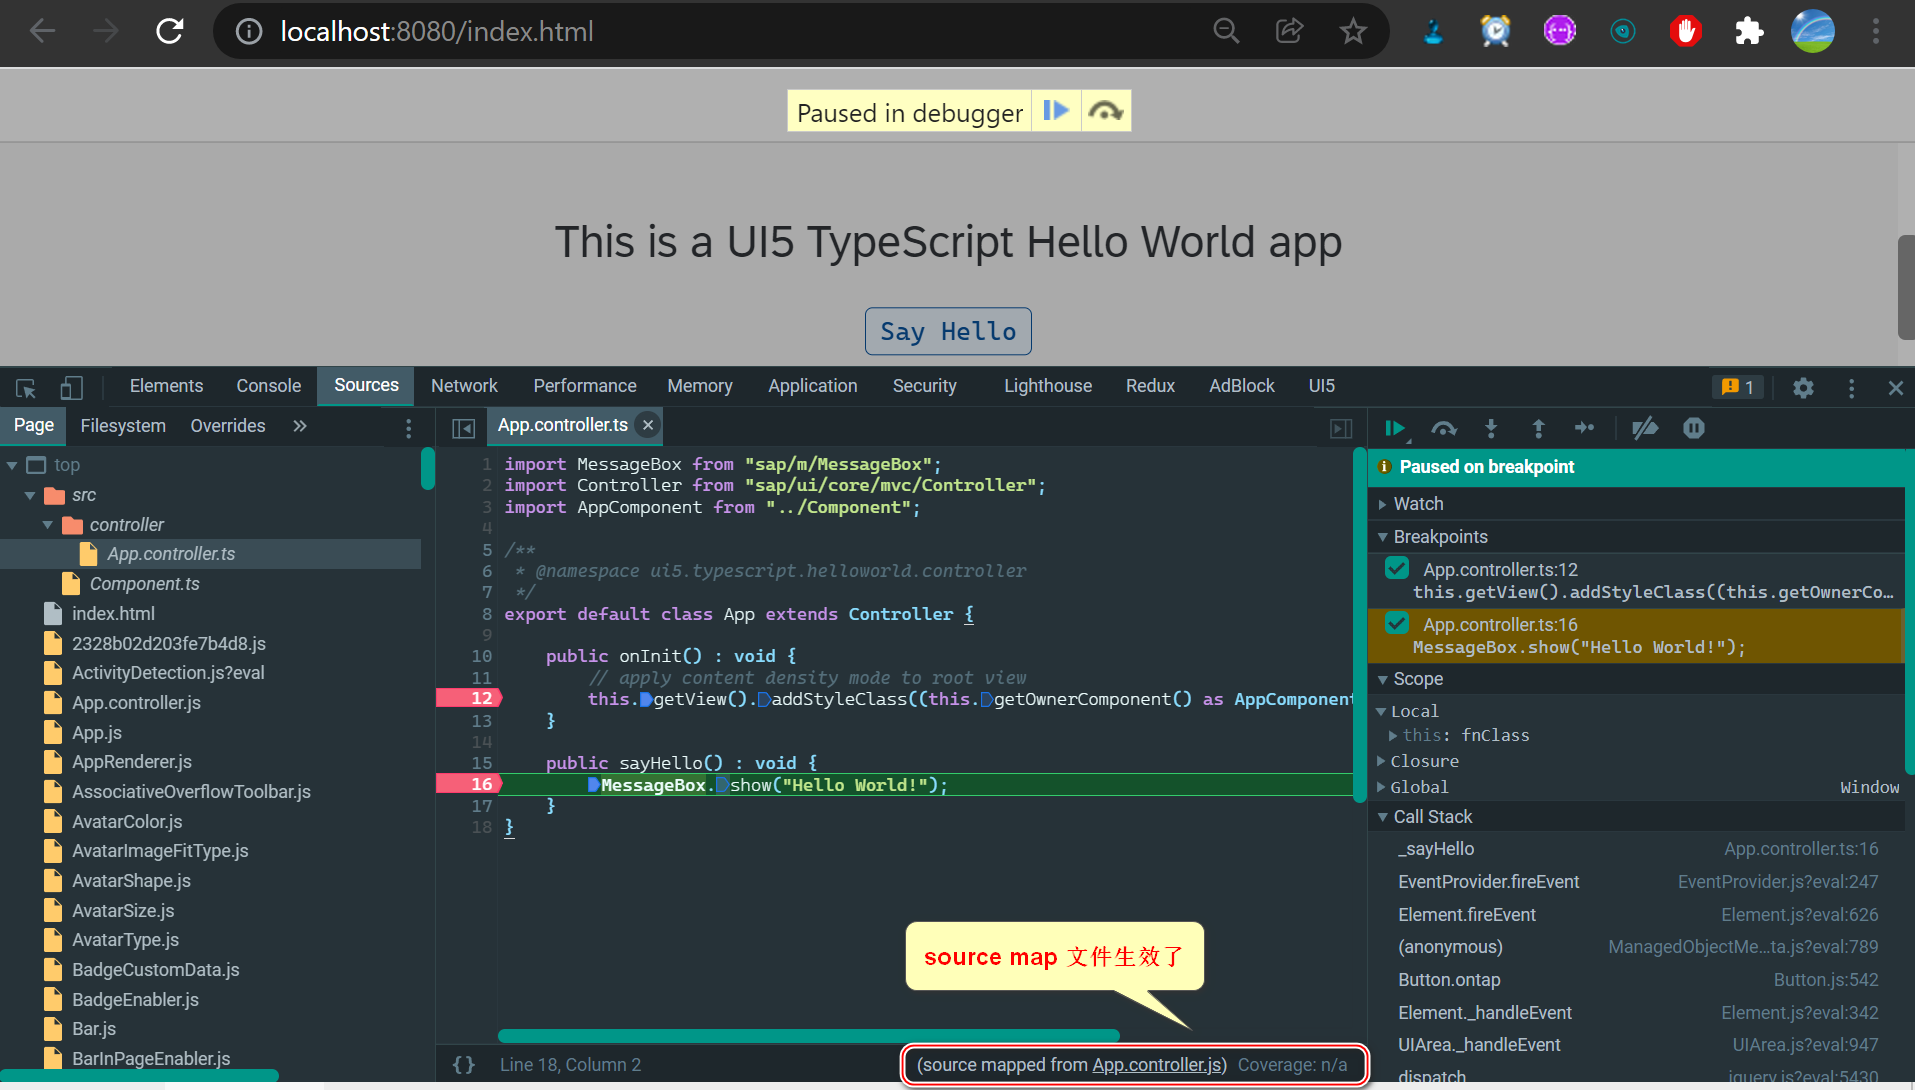Step into next function call
This screenshot has width=1915, height=1090.
point(1491,428)
